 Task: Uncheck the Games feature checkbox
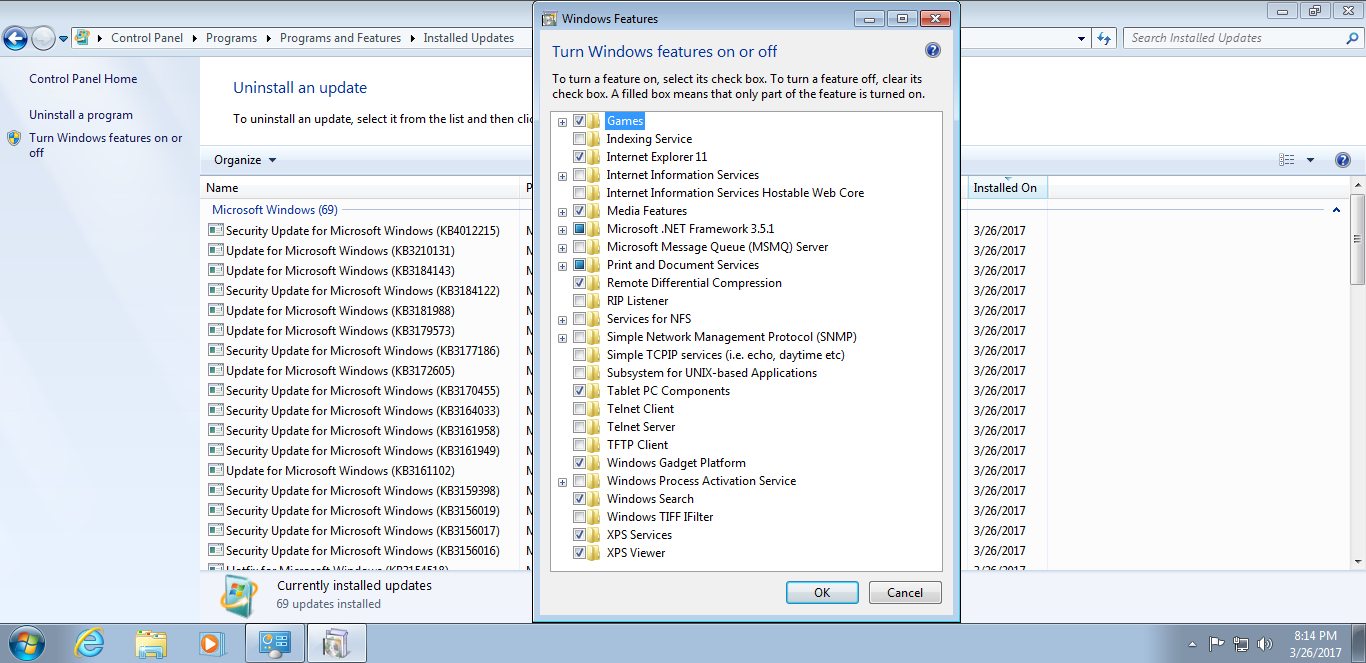click(579, 121)
